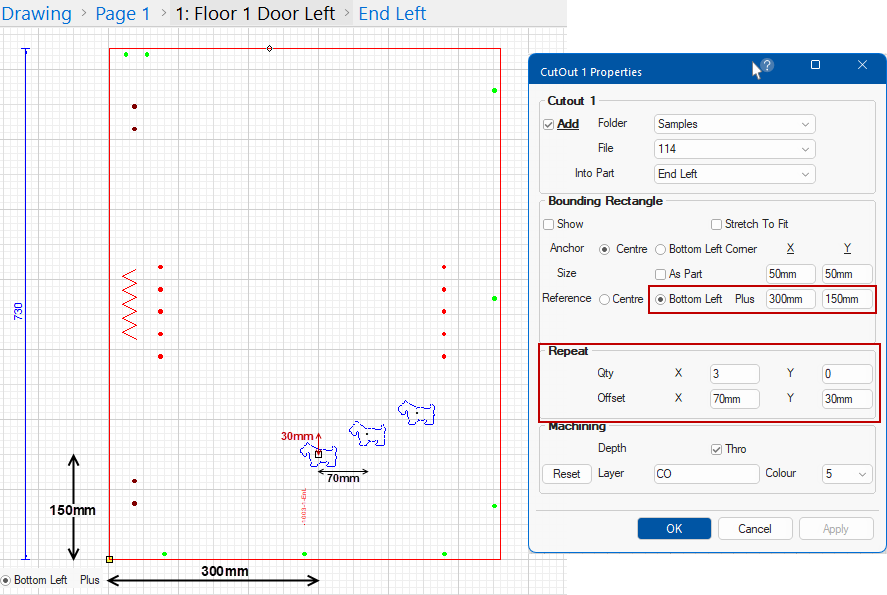Click the Offset Y field showing 30mm
Screen dimensions: 887x595
coord(847,399)
